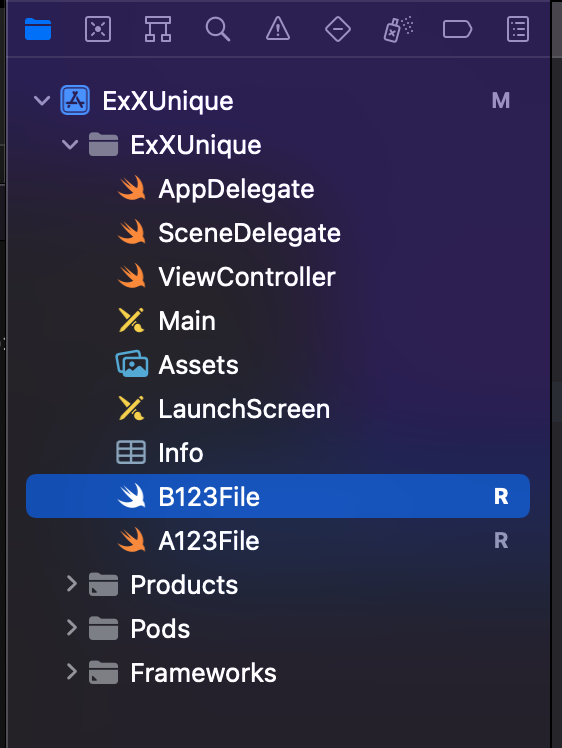Select the Products folder label
562x748 pixels.
(184, 585)
